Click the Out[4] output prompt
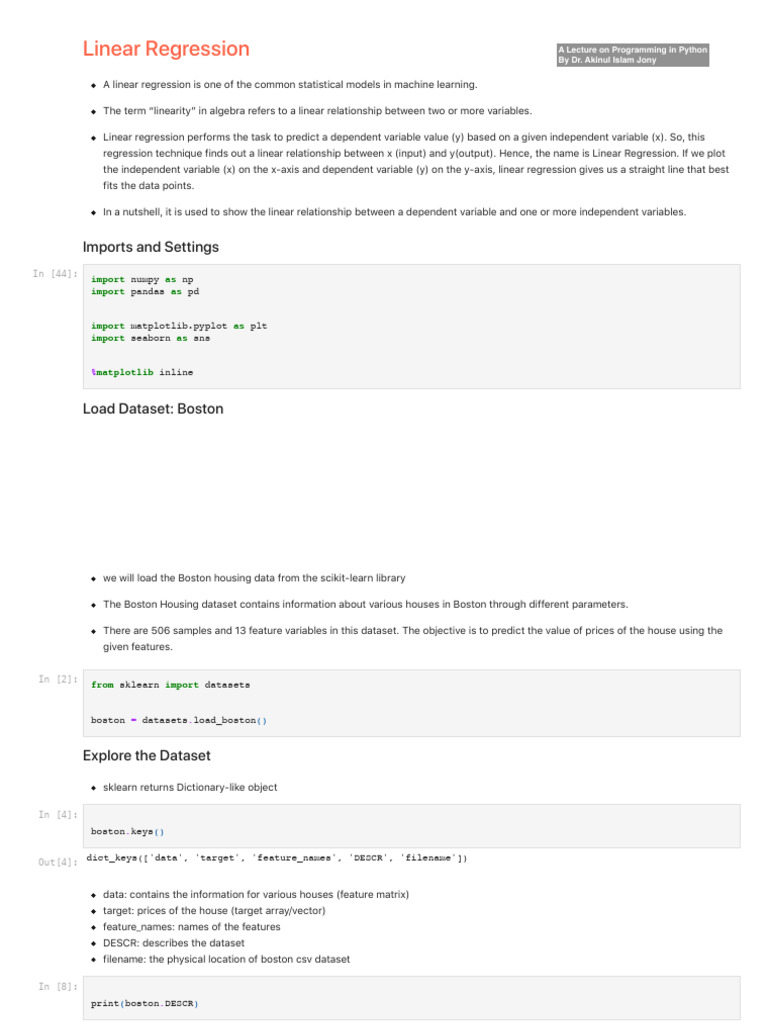768x1024 pixels. (57, 861)
